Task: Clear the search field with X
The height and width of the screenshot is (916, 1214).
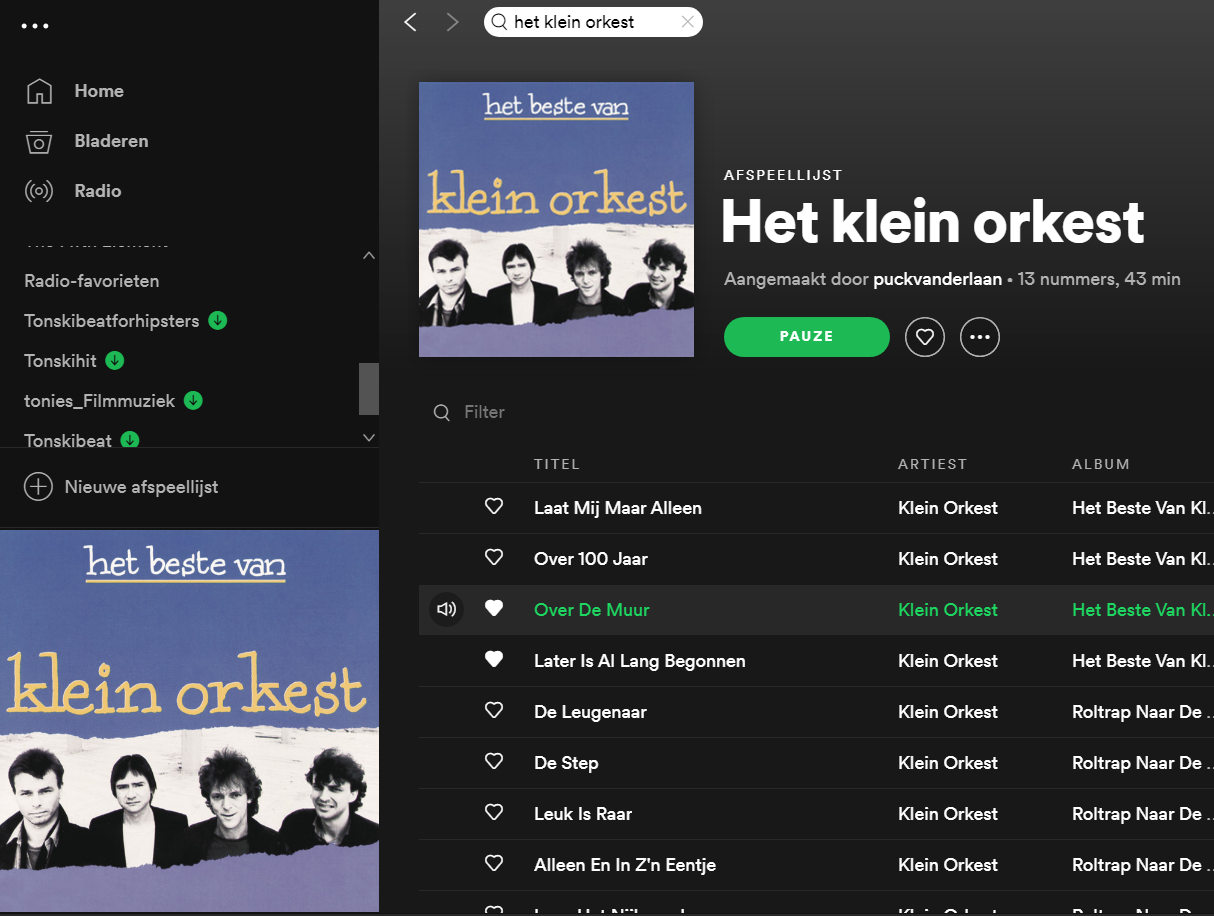Action: (x=687, y=22)
